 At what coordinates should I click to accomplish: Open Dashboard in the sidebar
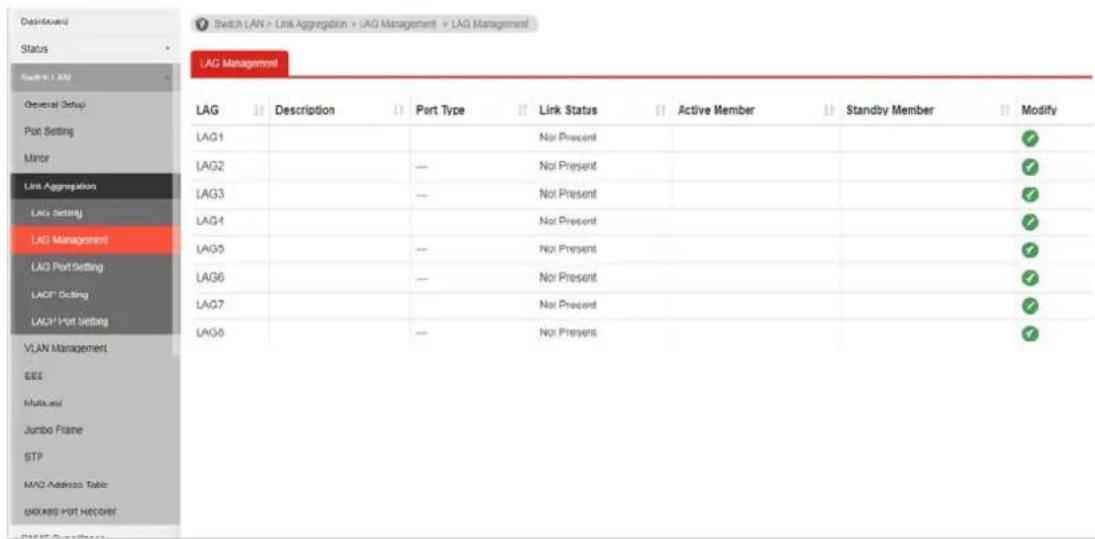click(x=44, y=22)
